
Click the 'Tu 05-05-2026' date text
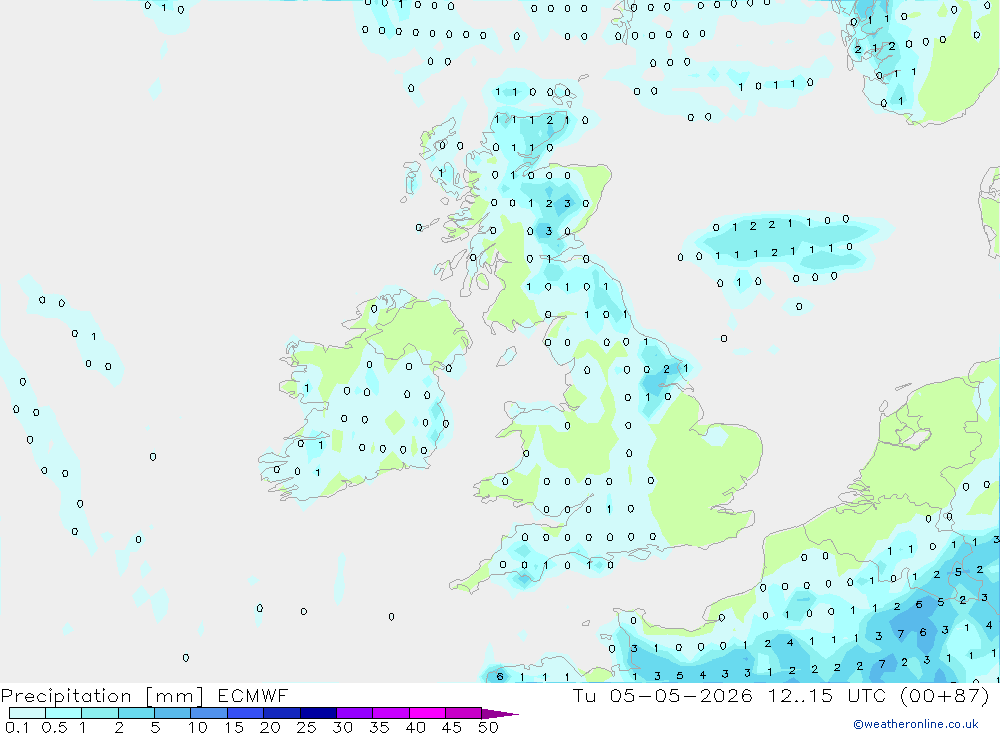663,696
